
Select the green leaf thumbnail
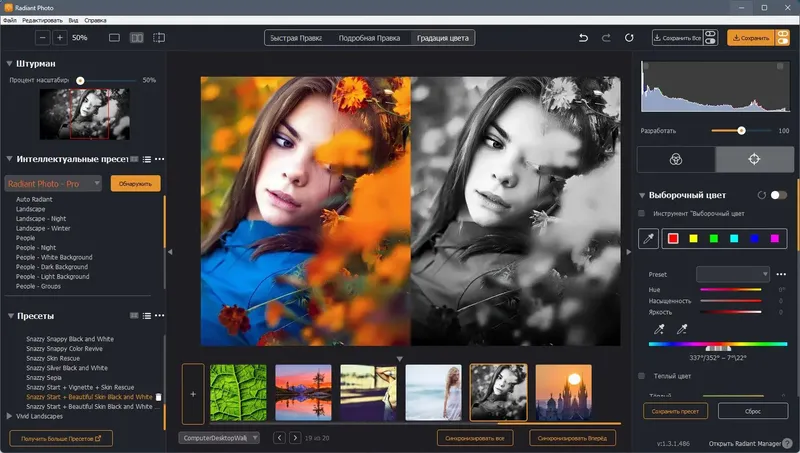pos(238,392)
